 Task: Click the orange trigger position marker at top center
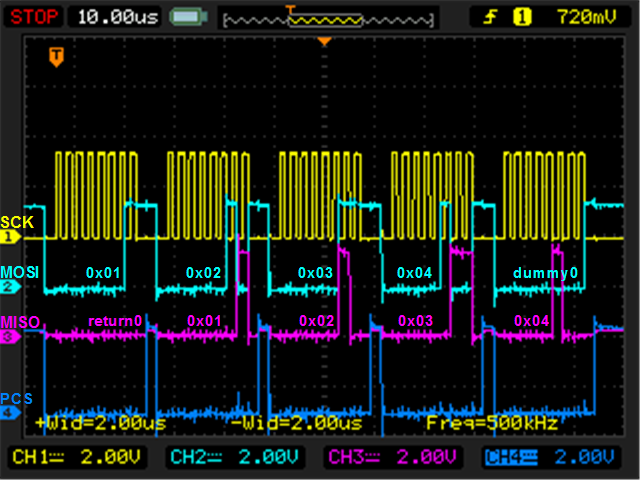click(x=324, y=41)
